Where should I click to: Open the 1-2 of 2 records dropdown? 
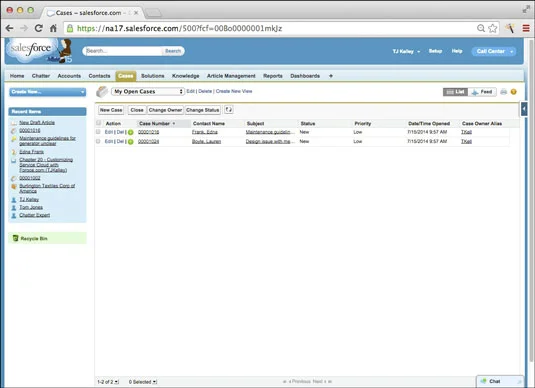point(108,382)
